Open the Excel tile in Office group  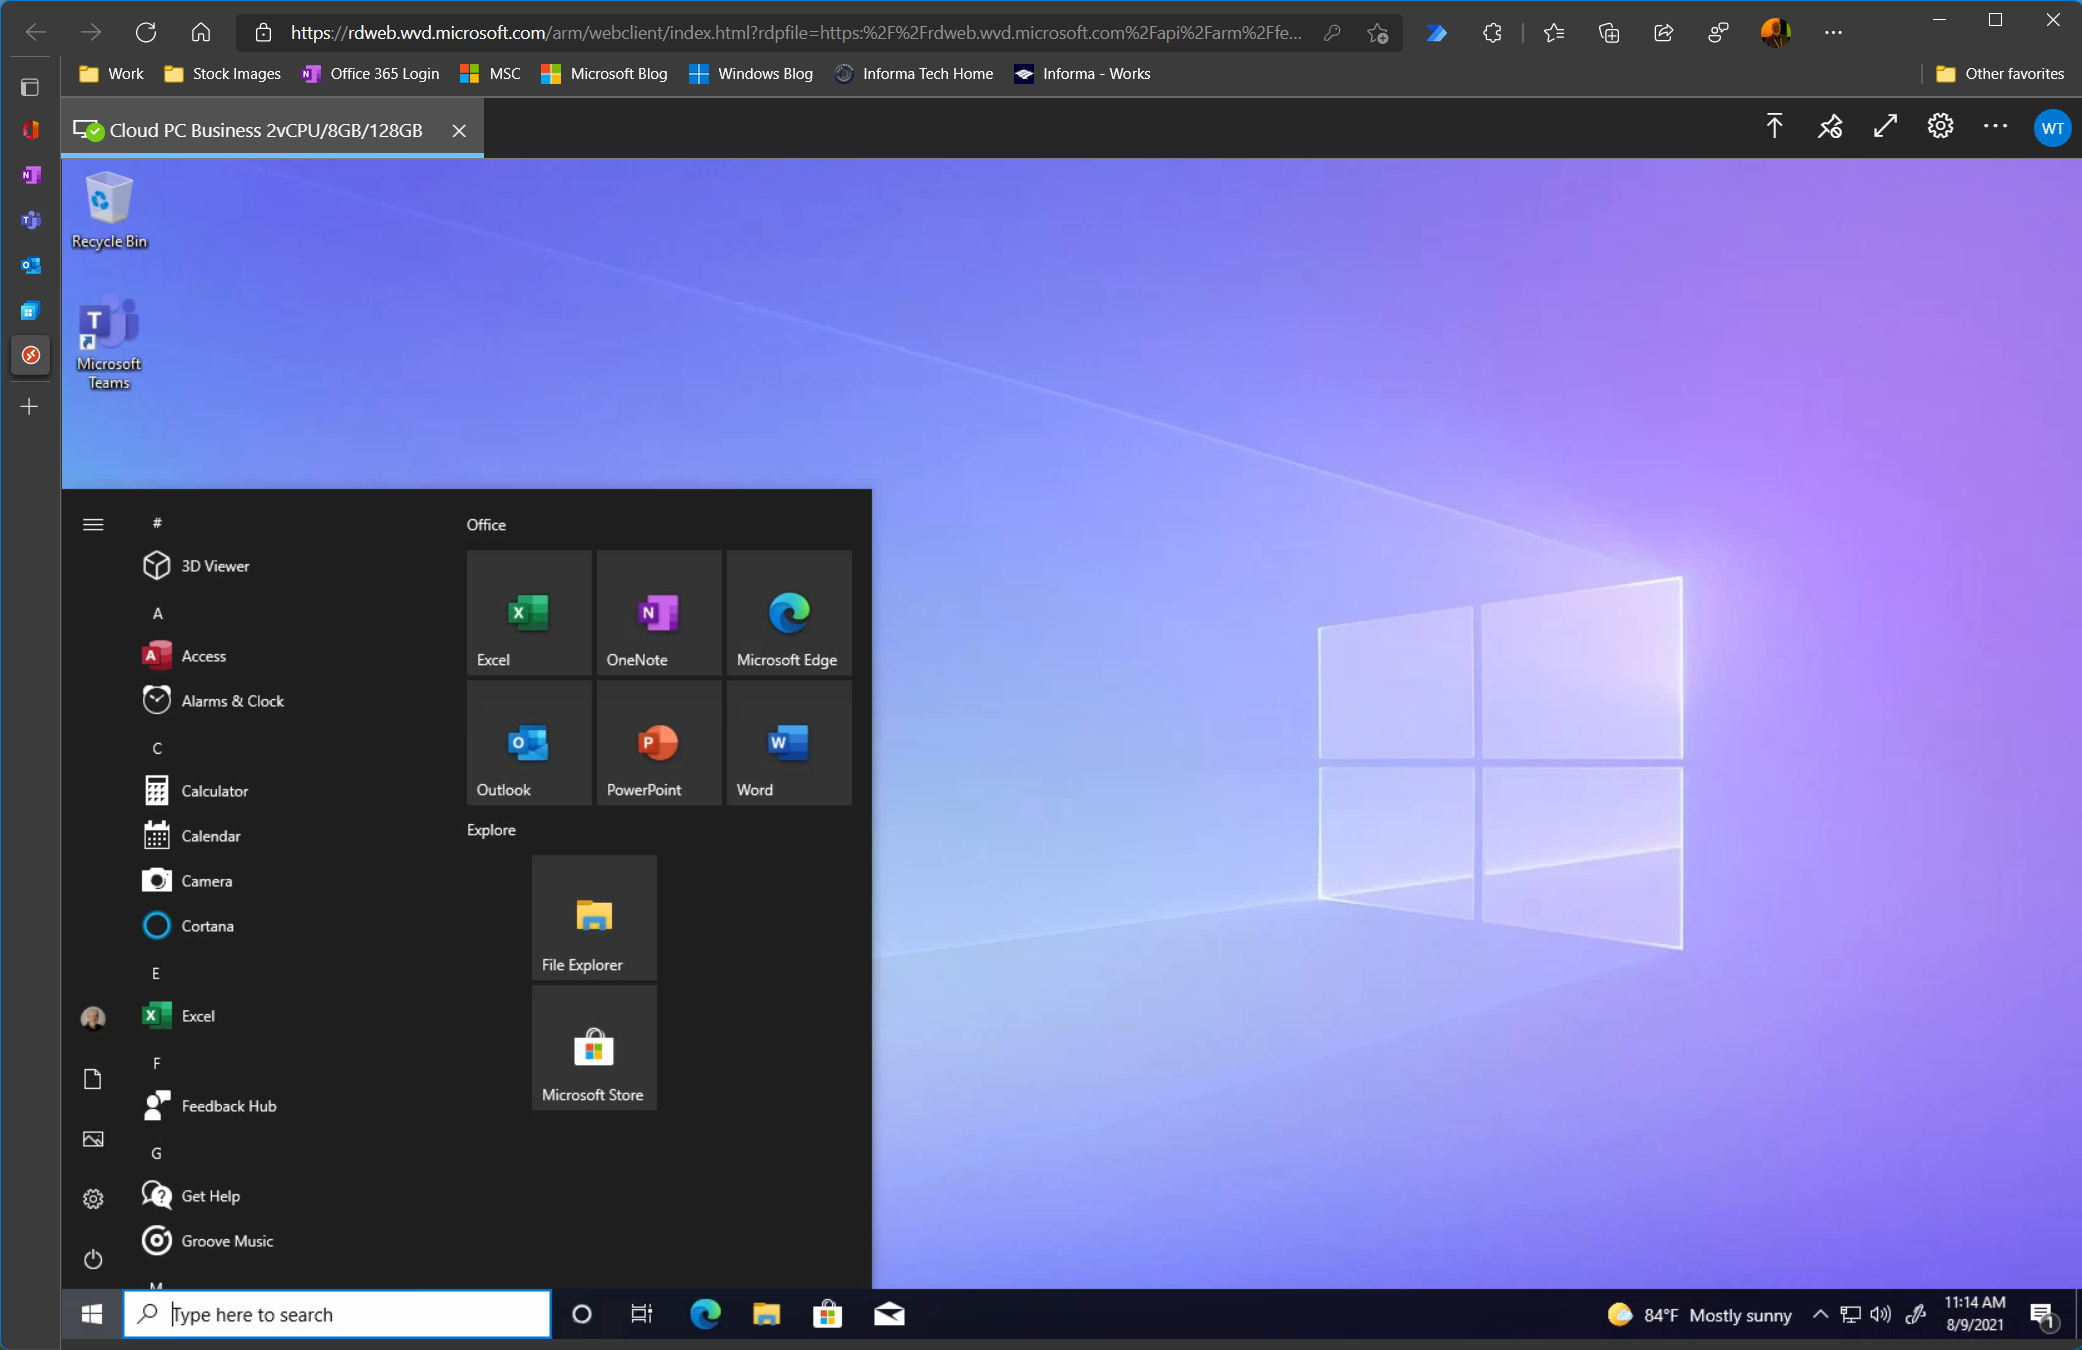[528, 613]
